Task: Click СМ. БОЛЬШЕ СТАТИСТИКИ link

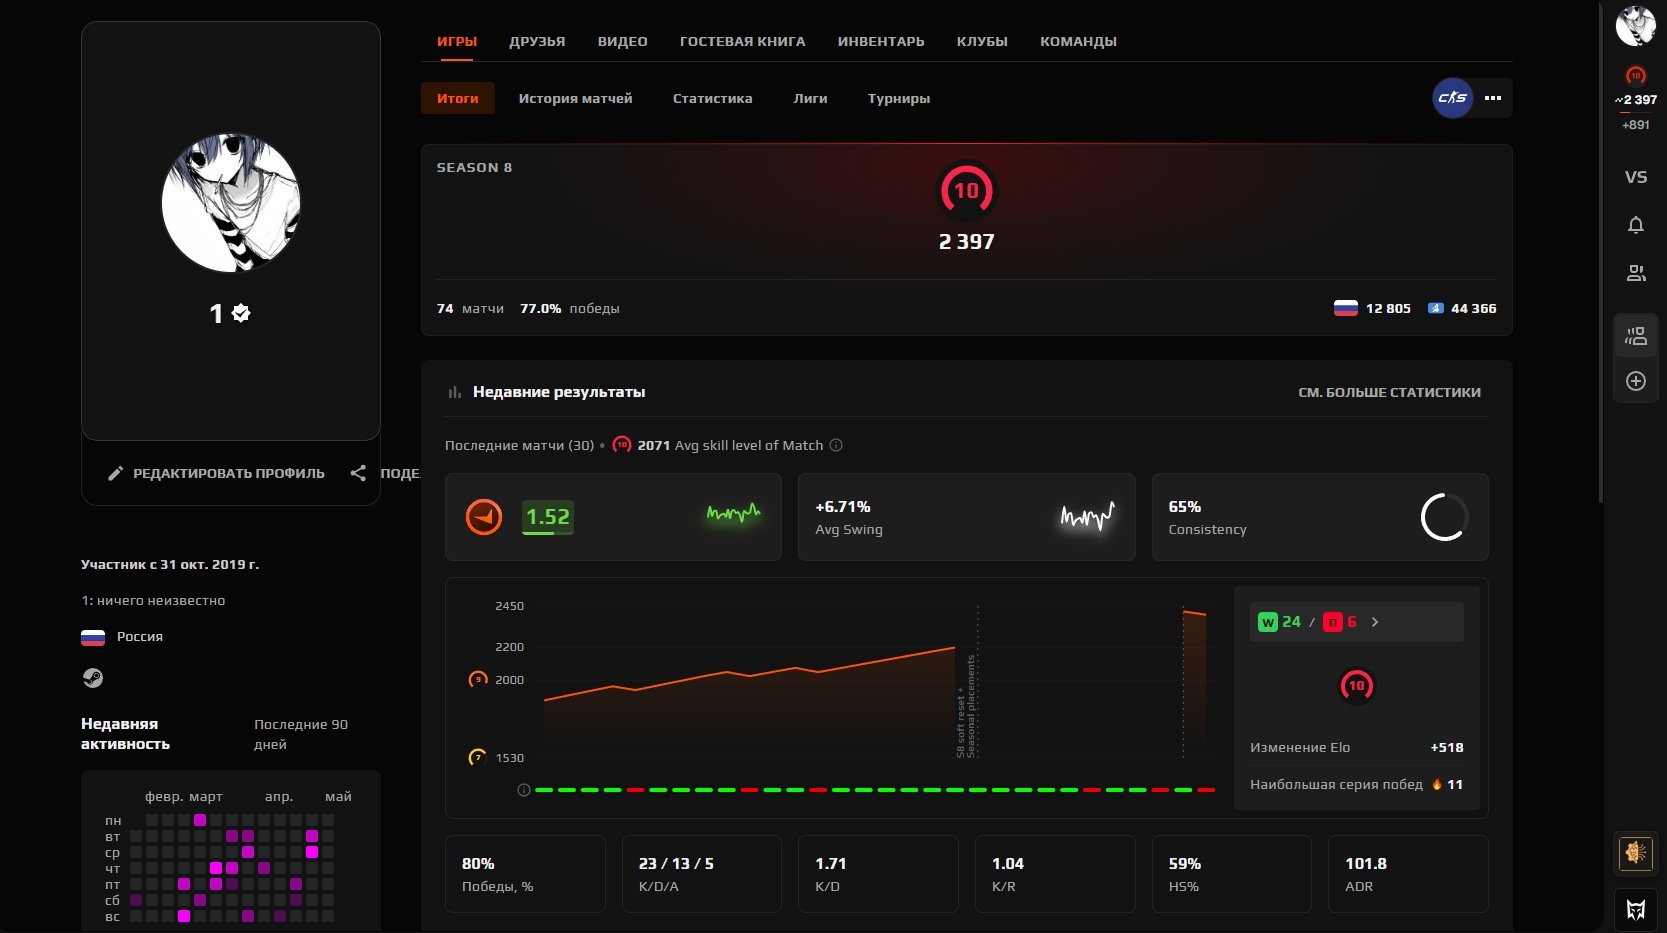Action: click(x=1390, y=392)
